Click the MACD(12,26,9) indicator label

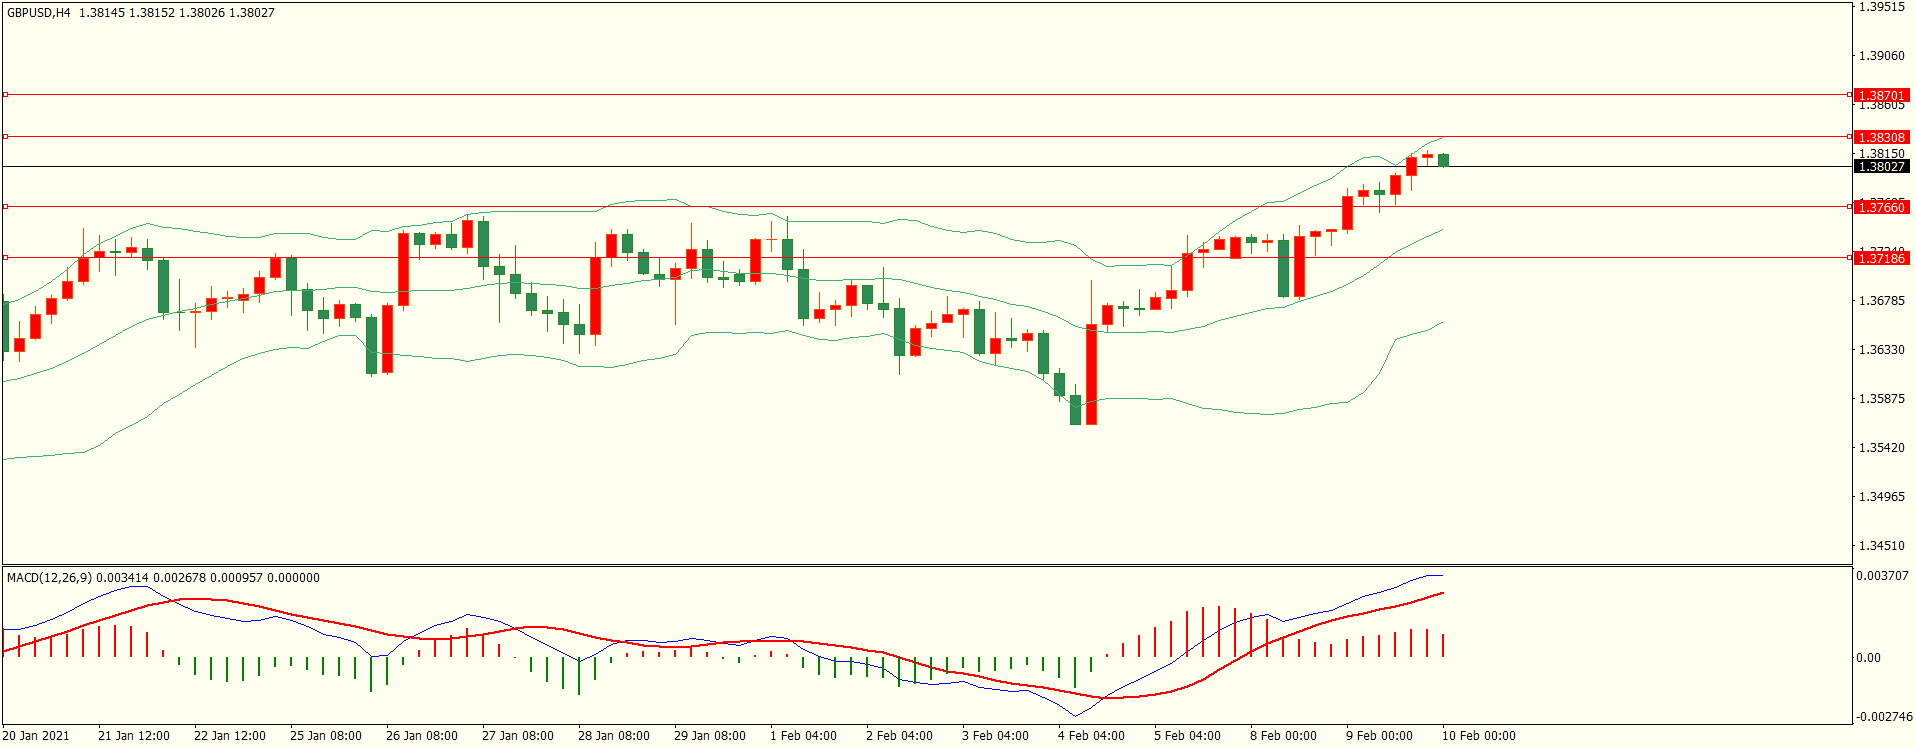(x=49, y=578)
